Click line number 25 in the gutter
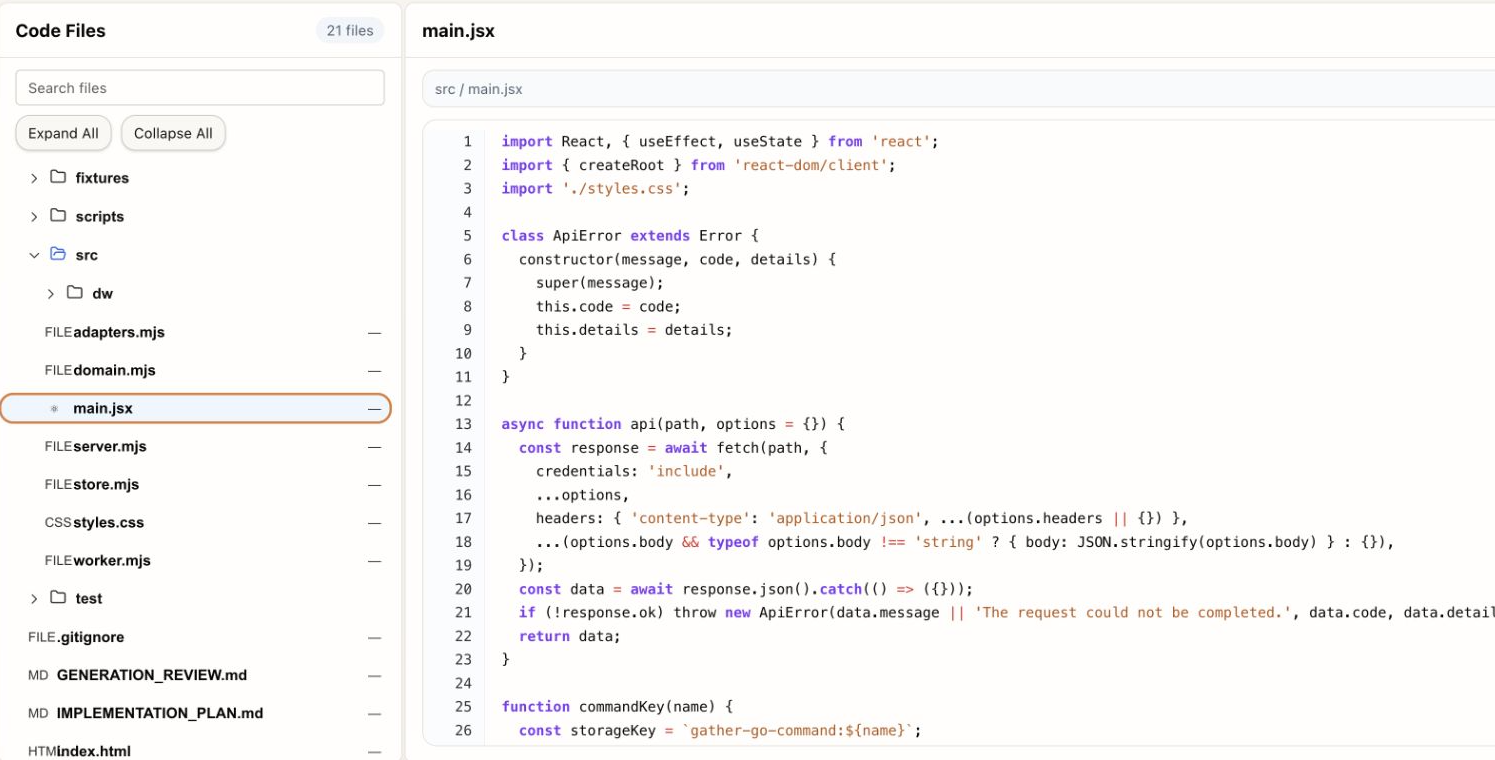The width and height of the screenshot is (1495, 760). [x=463, y=707]
